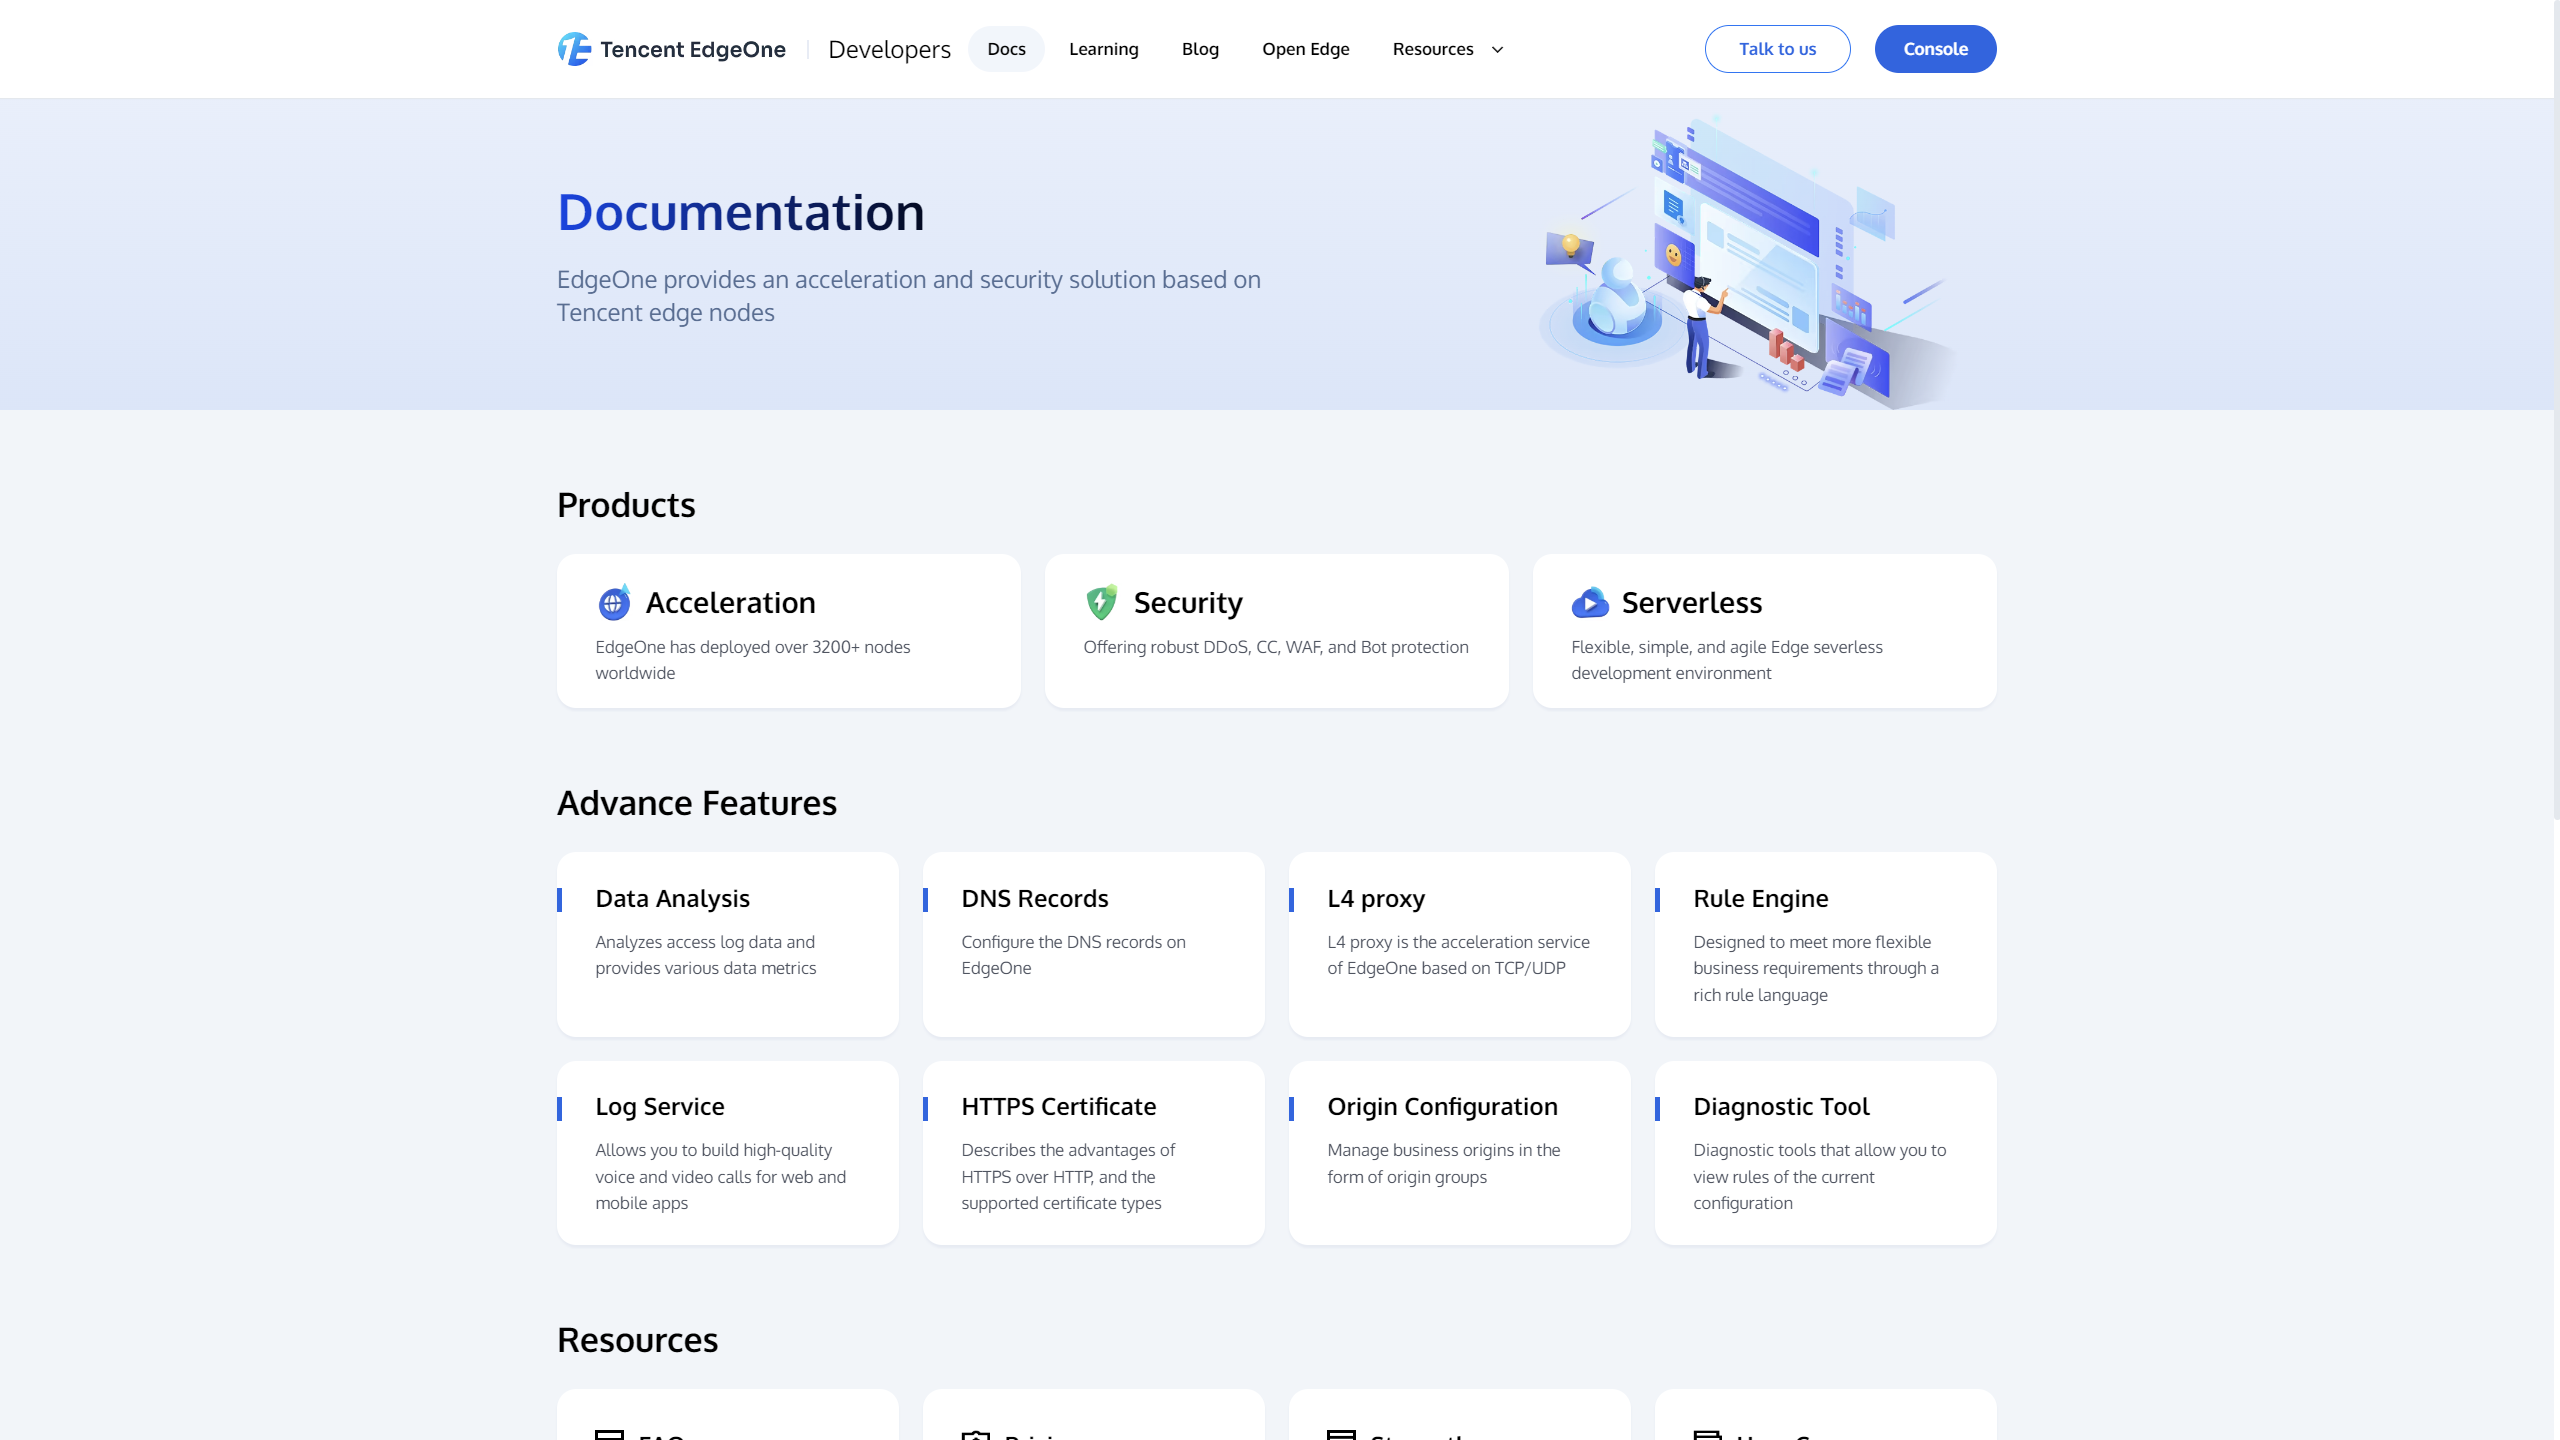The width and height of the screenshot is (2560, 1440).
Task: Open the DNS Records feature card
Action: point(1093,944)
